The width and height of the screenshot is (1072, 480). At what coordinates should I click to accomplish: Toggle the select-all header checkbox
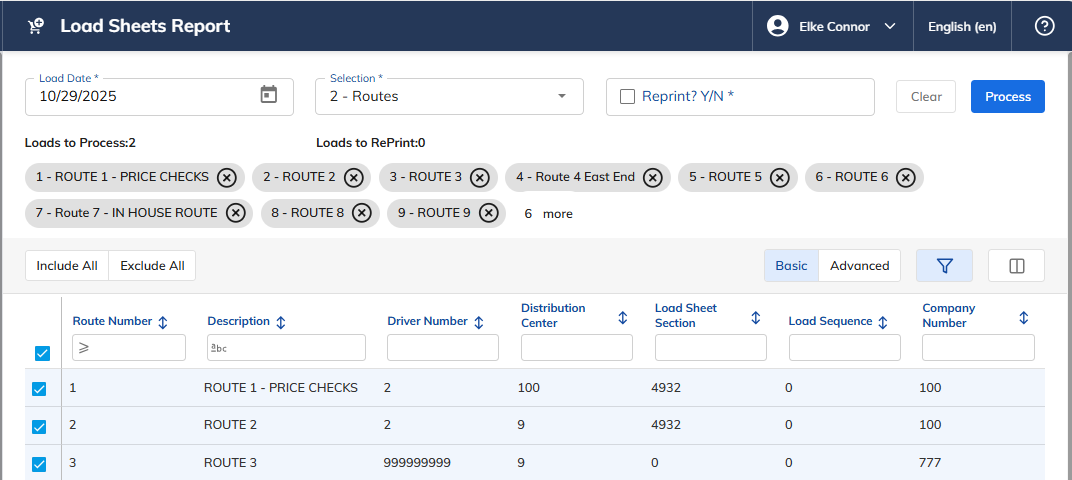[x=42, y=354]
